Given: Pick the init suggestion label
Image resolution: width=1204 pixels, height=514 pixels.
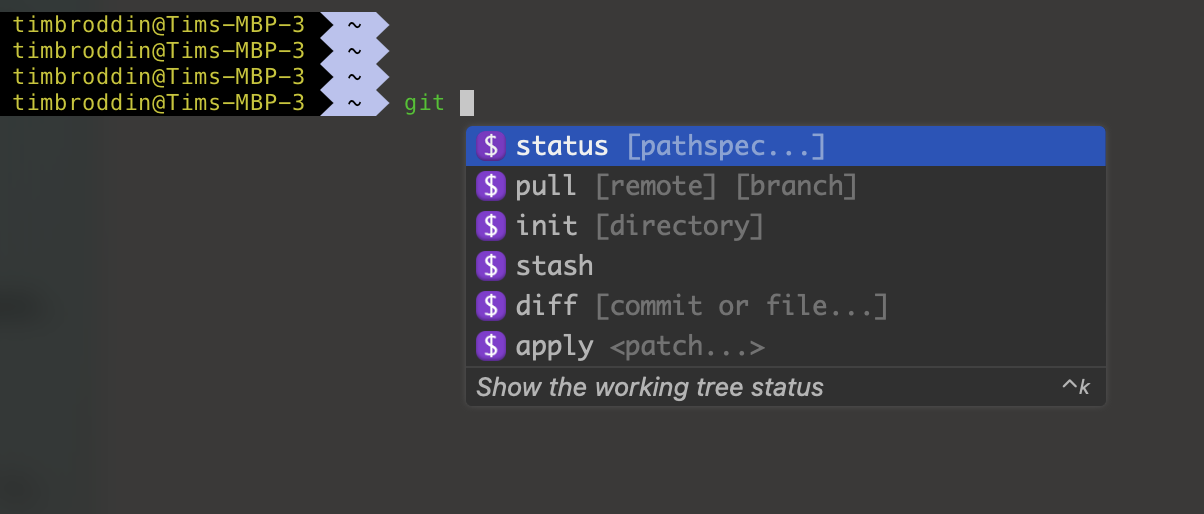Looking at the screenshot, I should [x=546, y=226].
